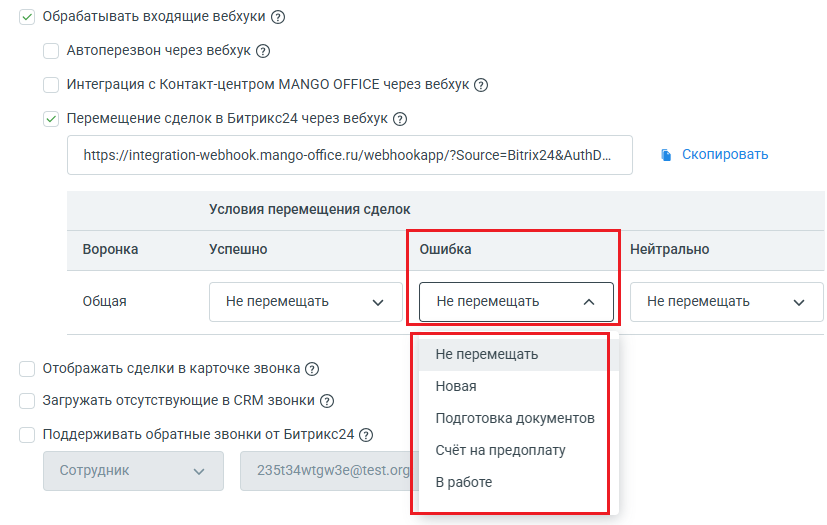Tick Отображать сделки в карточке звонка checkbox
Screen dimensions: 827x525
point(27,369)
